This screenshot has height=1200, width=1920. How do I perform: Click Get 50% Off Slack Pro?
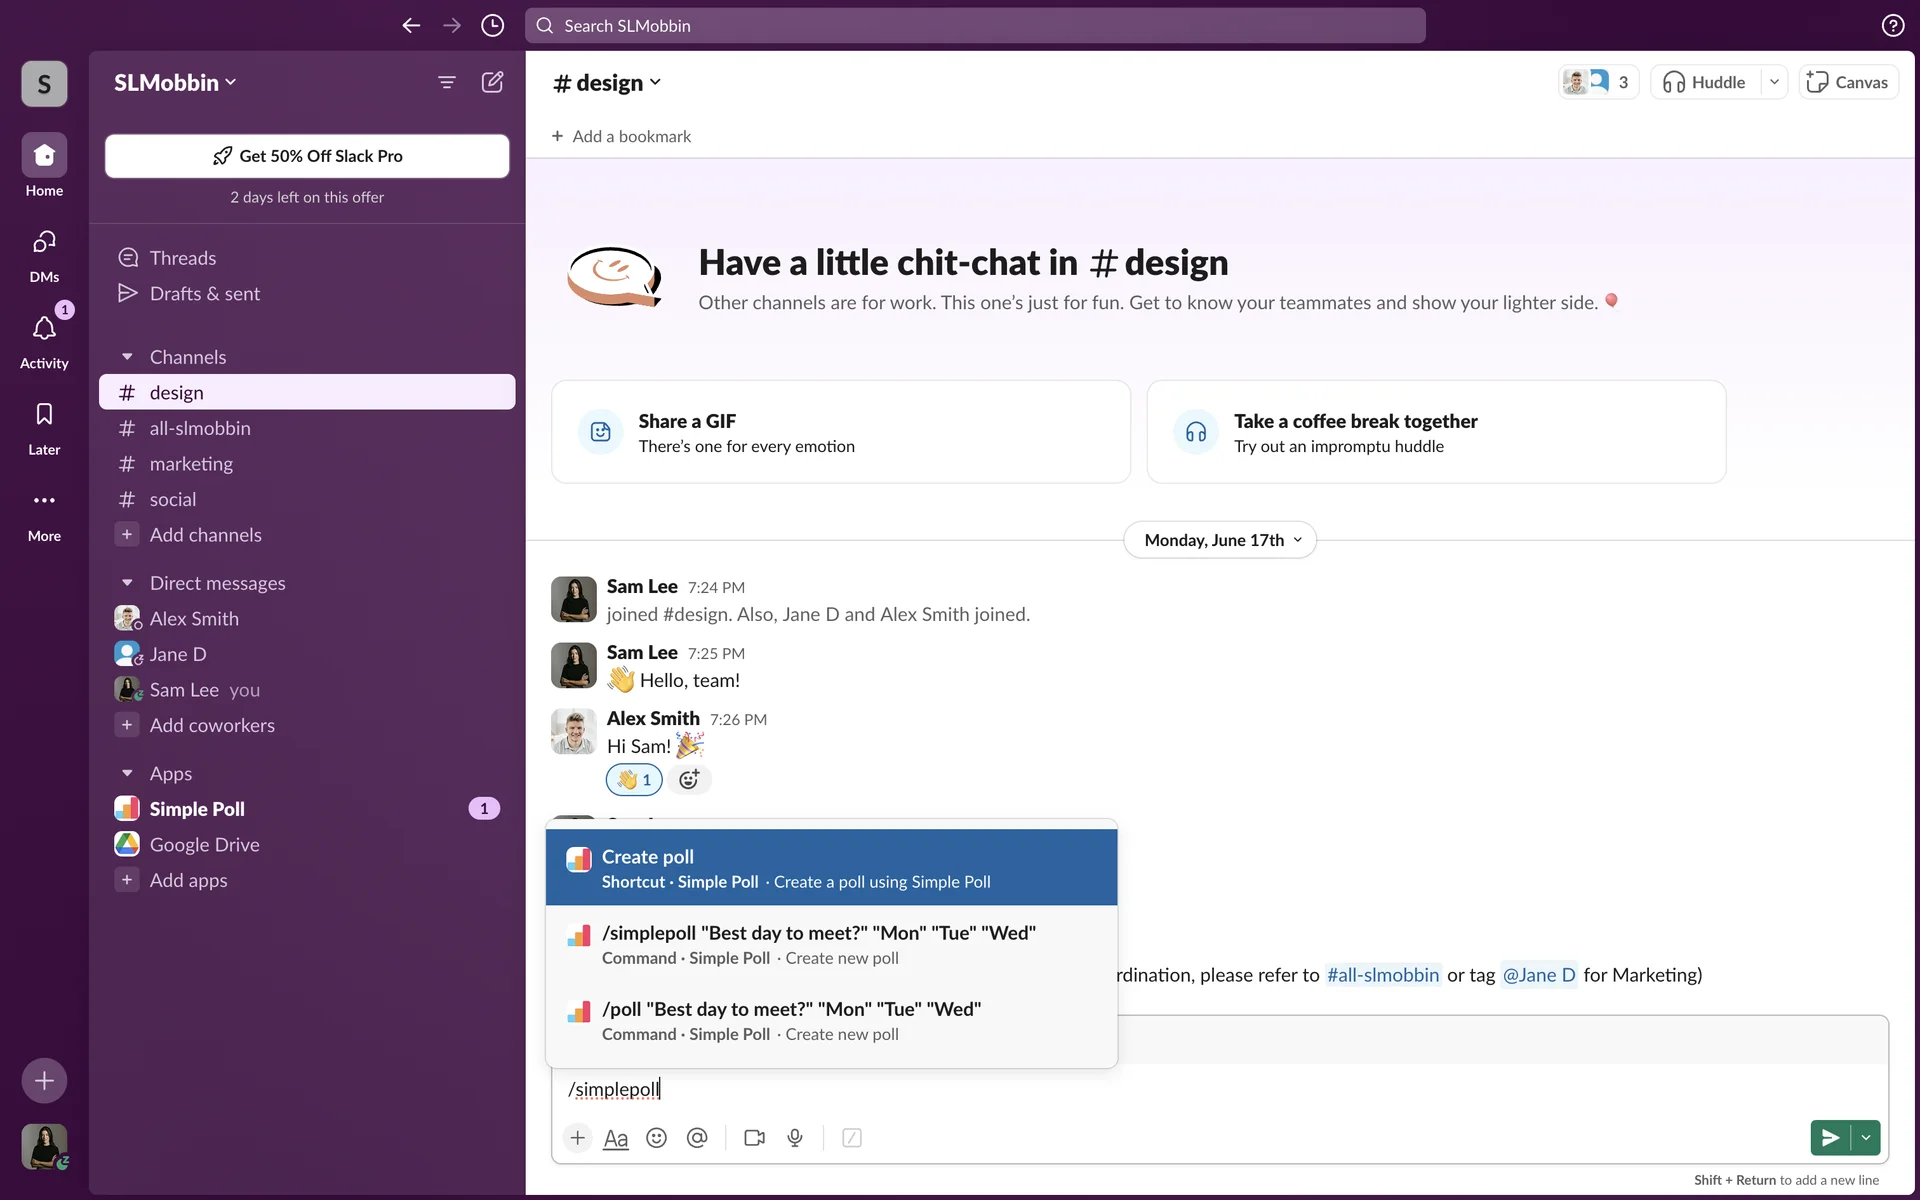click(307, 156)
